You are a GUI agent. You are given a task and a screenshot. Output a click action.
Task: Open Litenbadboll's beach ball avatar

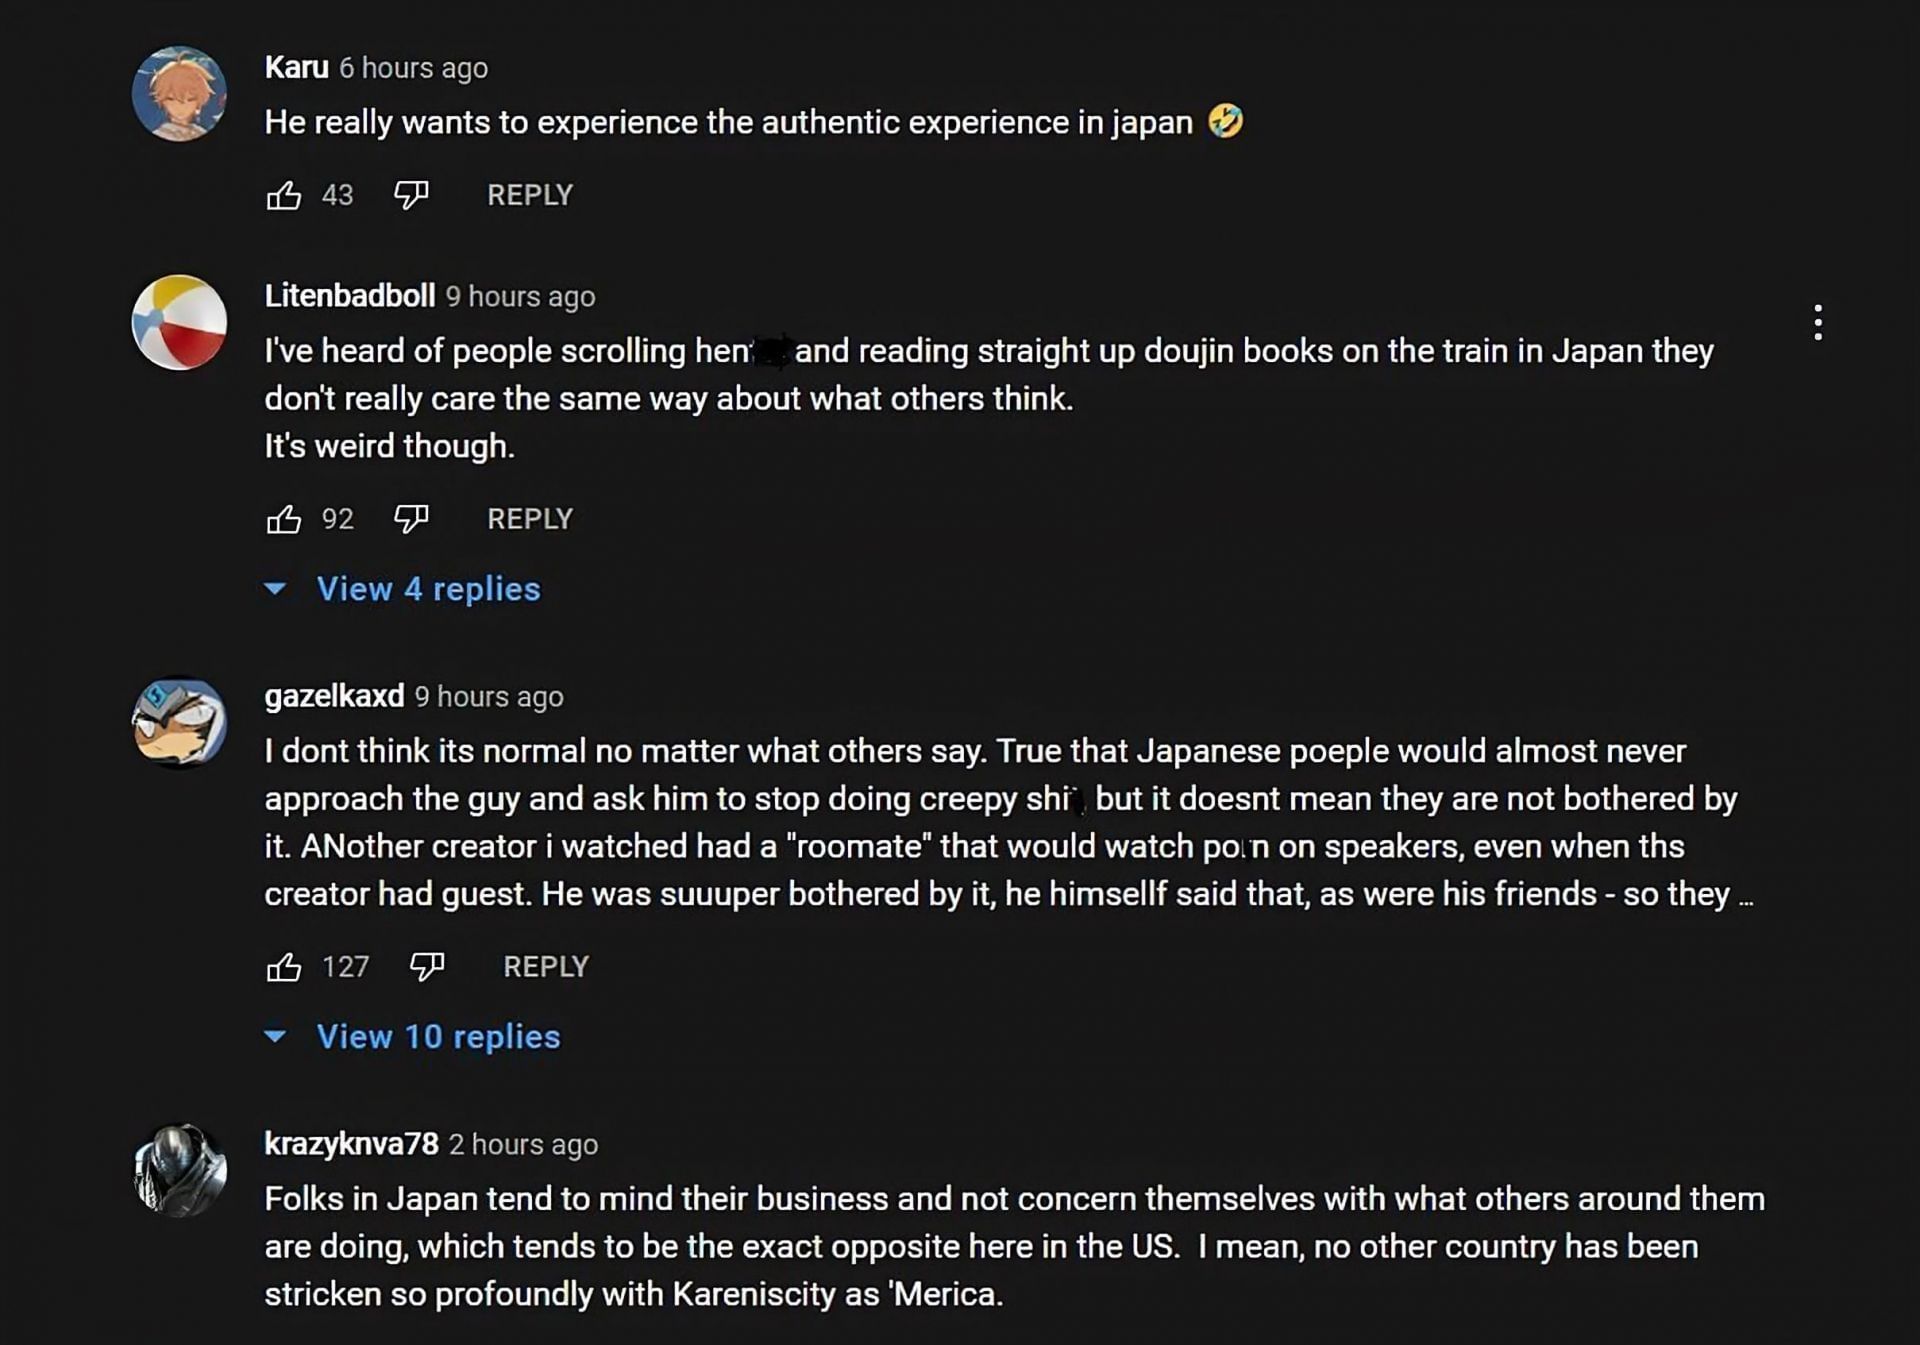[180, 323]
